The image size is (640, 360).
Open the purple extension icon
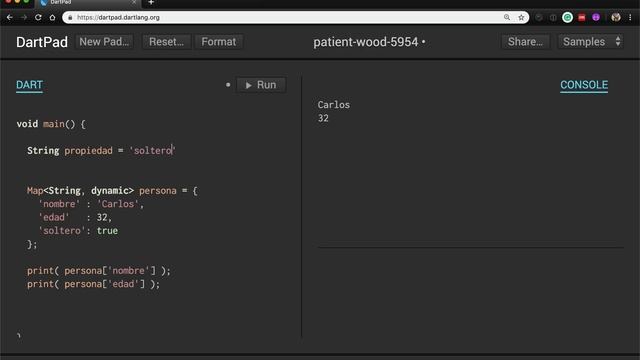coord(596,17)
